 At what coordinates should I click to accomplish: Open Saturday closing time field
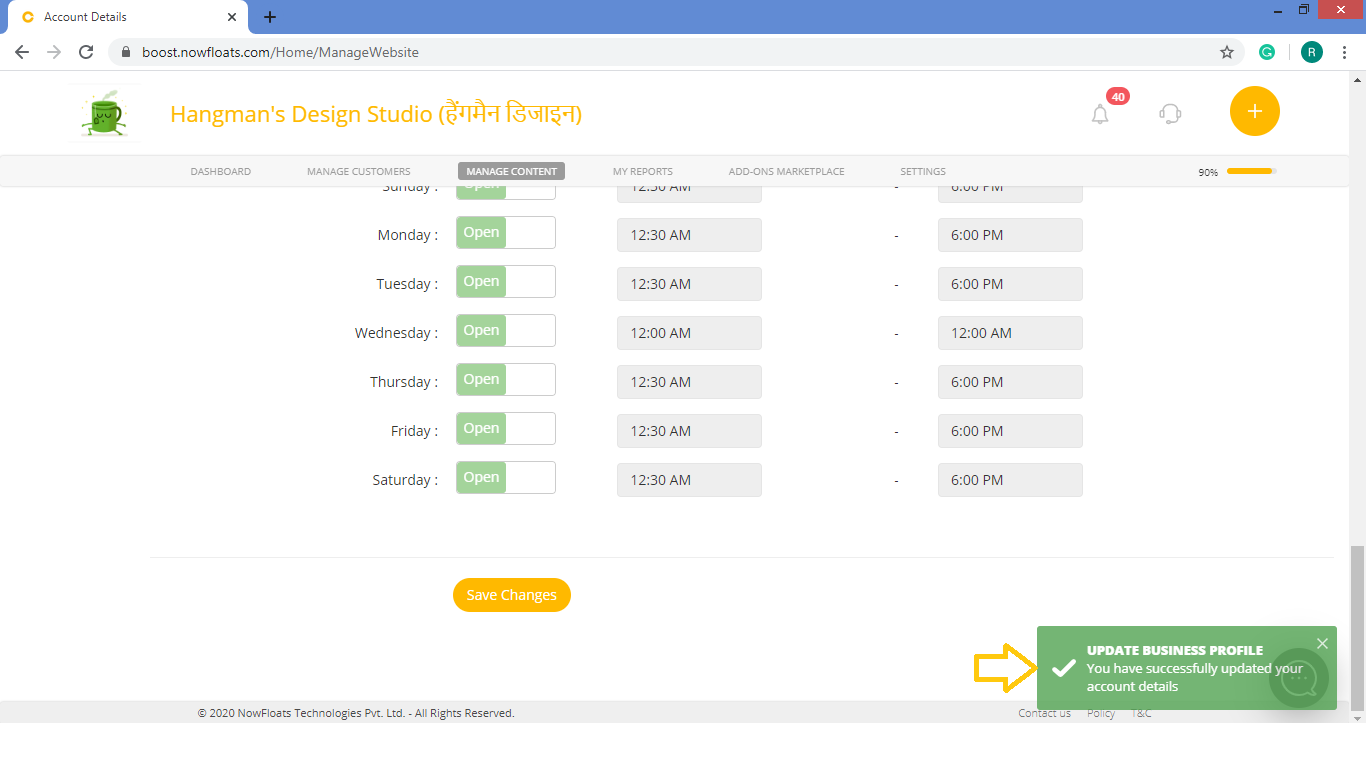1010,480
